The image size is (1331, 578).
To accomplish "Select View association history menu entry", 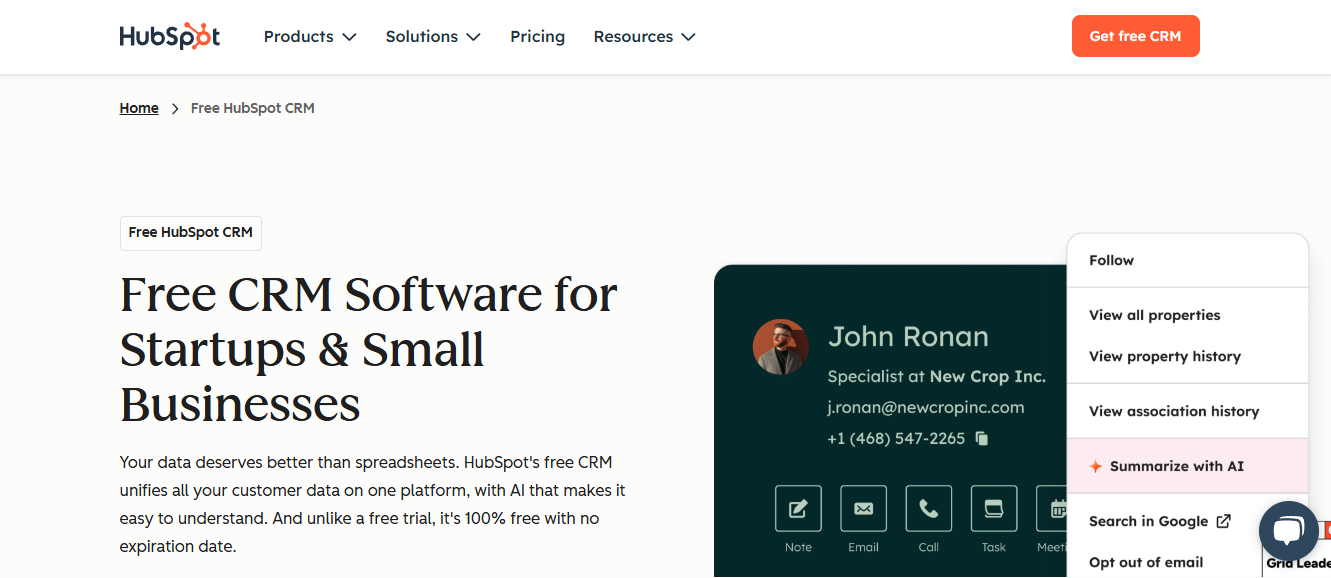I will click(1188, 411).
